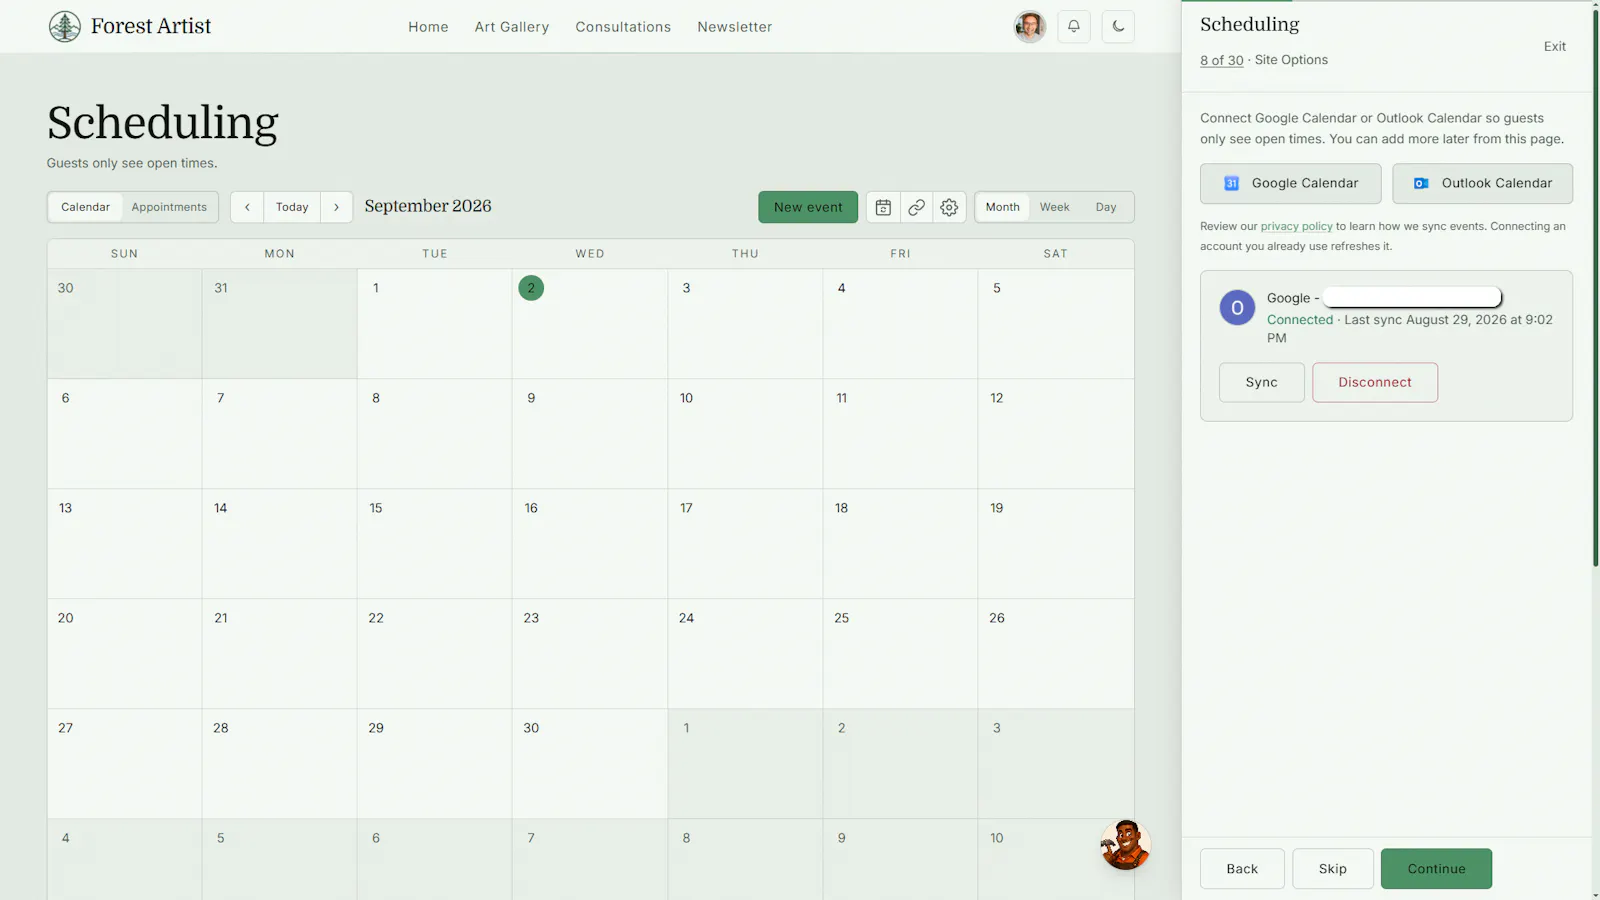Click the September 2026 month heading

(x=428, y=206)
